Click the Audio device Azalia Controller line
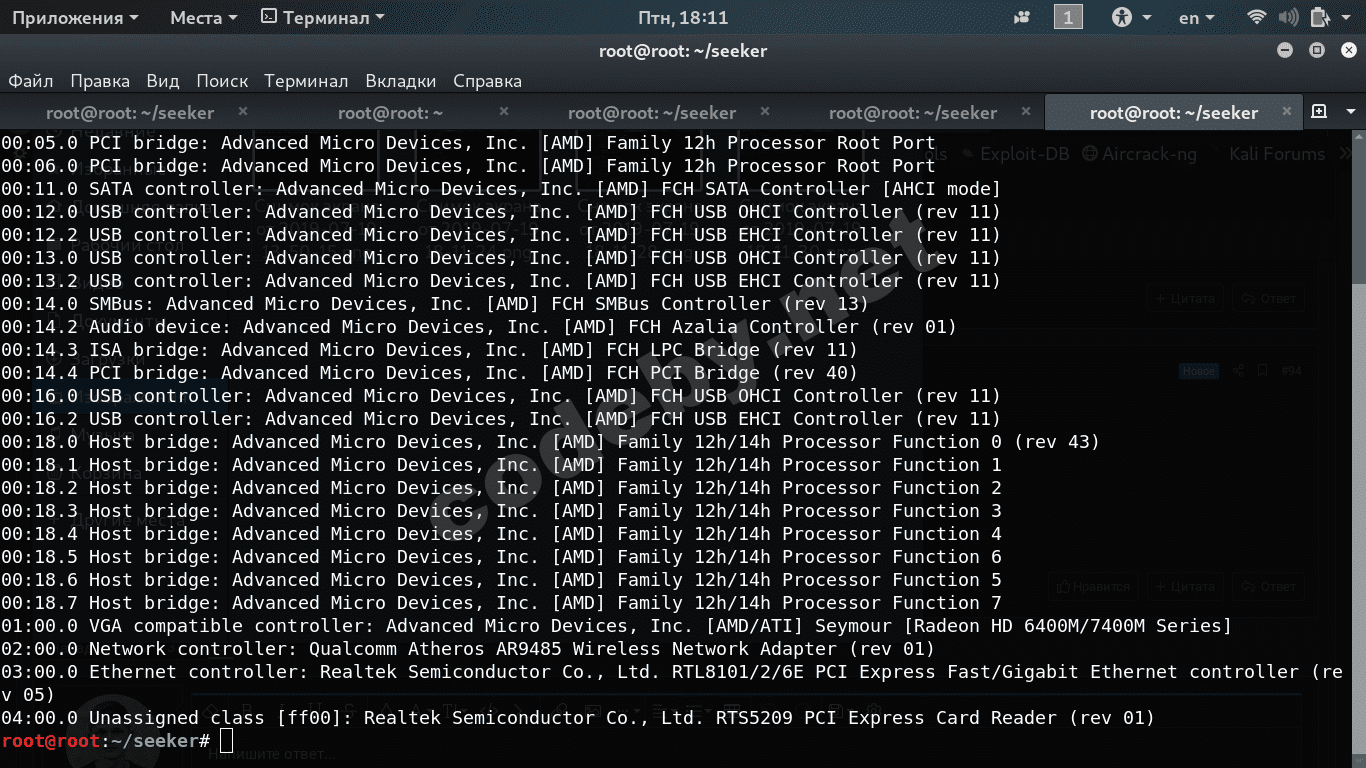 click(x=479, y=327)
